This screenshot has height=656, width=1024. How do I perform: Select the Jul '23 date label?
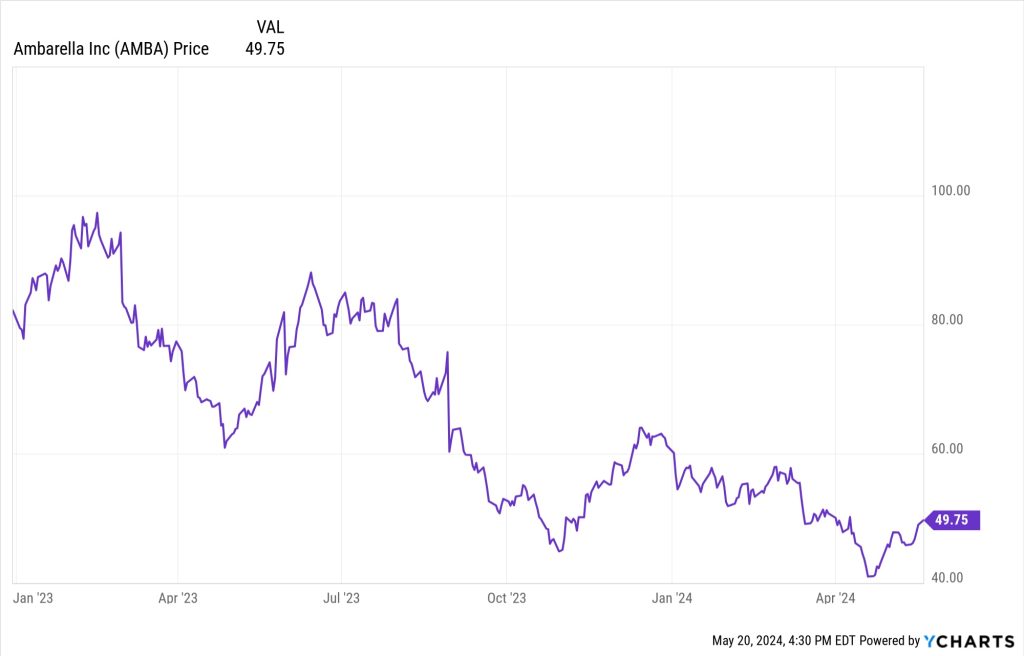(x=341, y=598)
